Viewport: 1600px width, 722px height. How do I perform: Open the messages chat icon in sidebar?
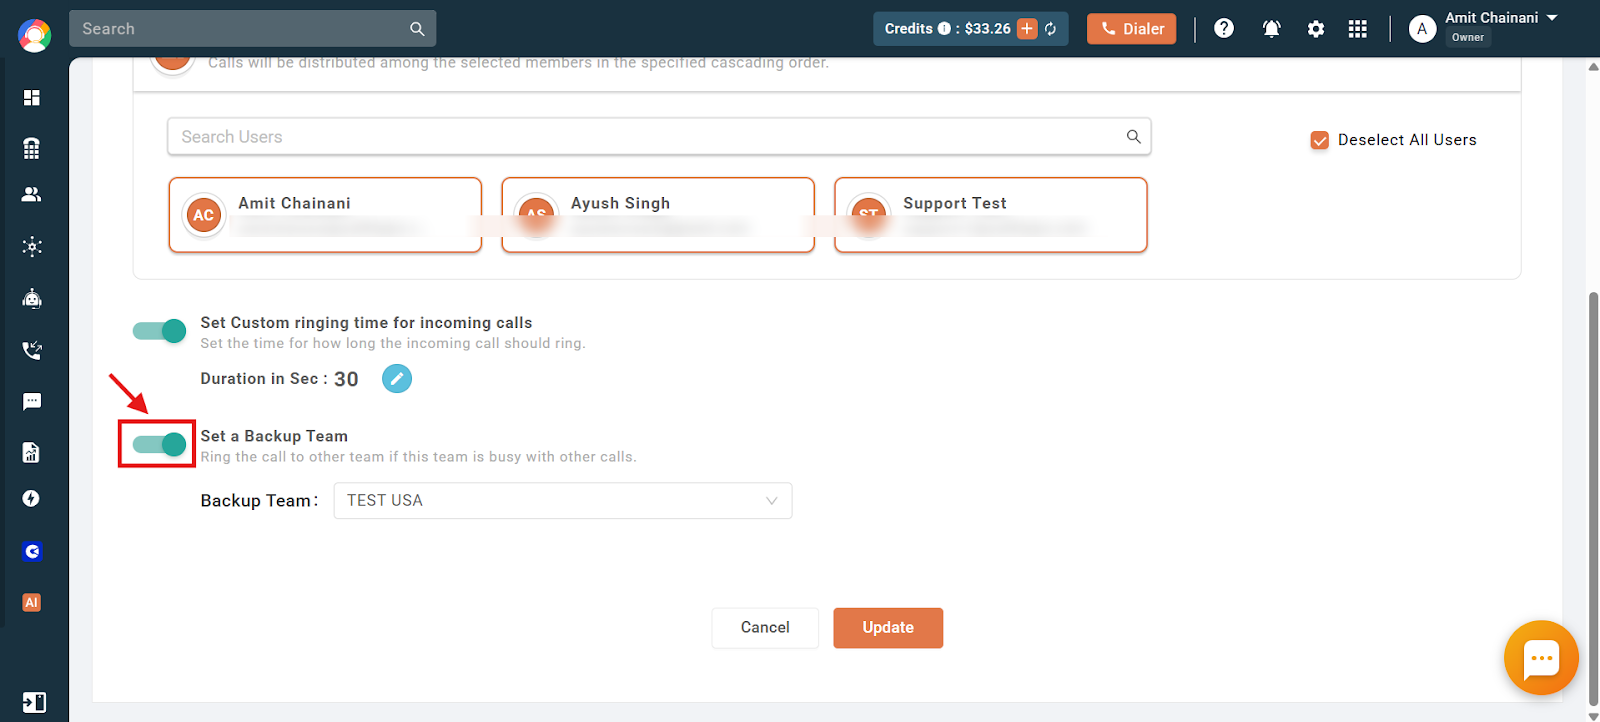[32, 402]
